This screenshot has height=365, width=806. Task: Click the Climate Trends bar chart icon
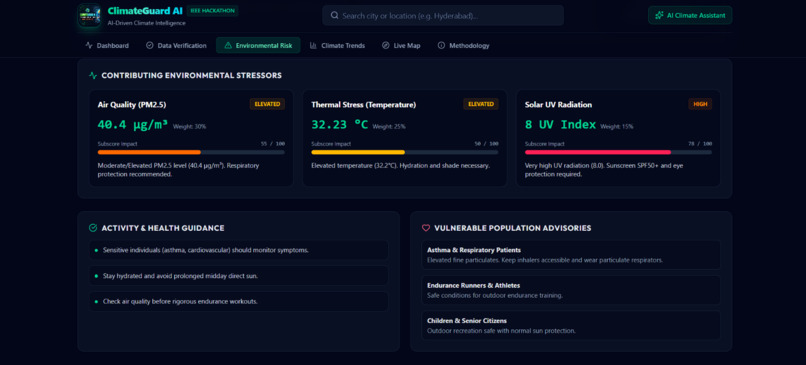tap(313, 45)
